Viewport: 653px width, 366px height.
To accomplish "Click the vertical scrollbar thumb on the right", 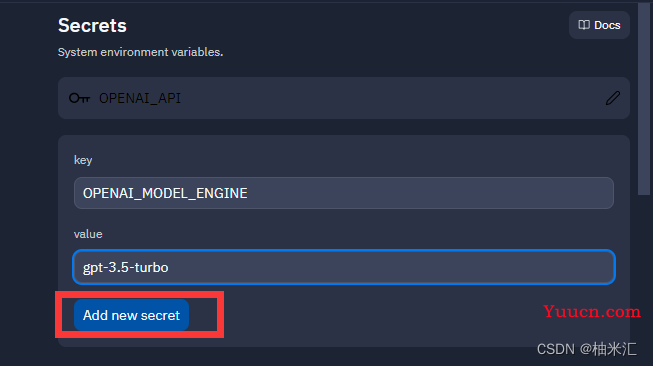I will tap(644, 99).
